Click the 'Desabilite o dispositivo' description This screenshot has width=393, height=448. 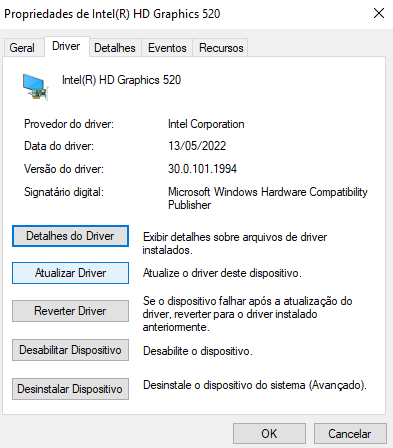coord(198,351)
